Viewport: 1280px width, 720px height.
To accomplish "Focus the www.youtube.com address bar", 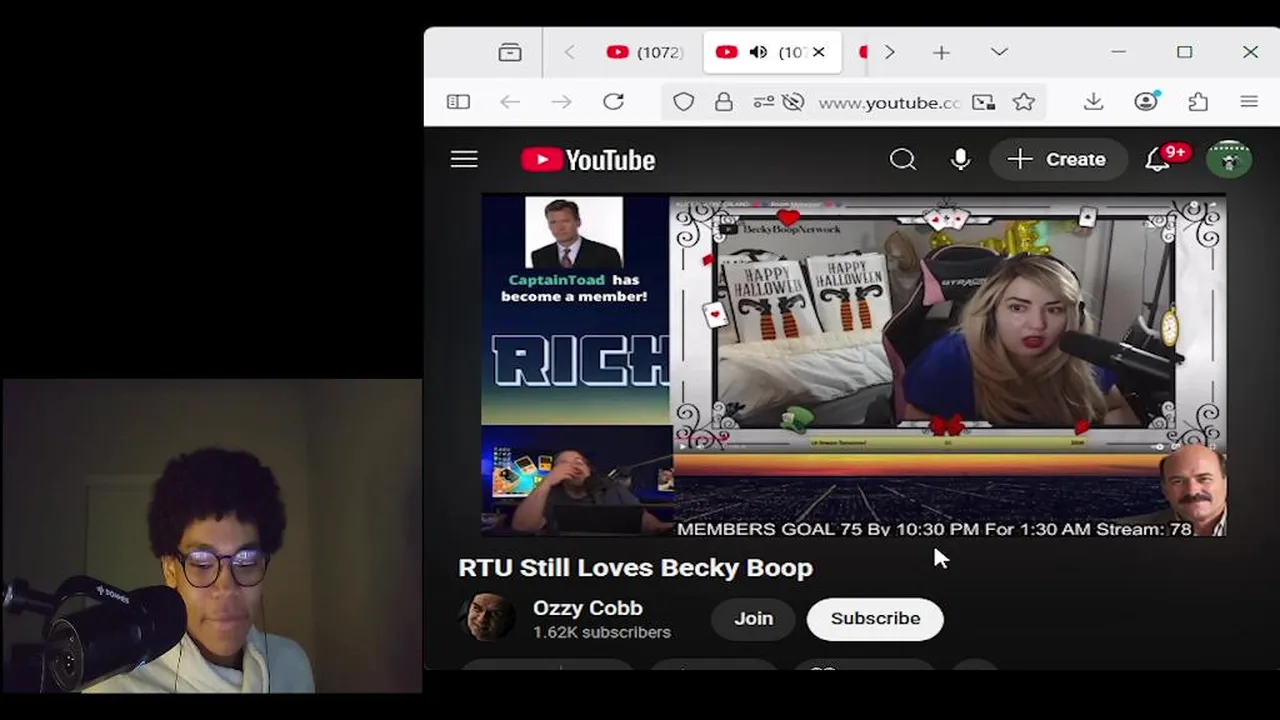I will pyautogui.click(x=889, y=102).
